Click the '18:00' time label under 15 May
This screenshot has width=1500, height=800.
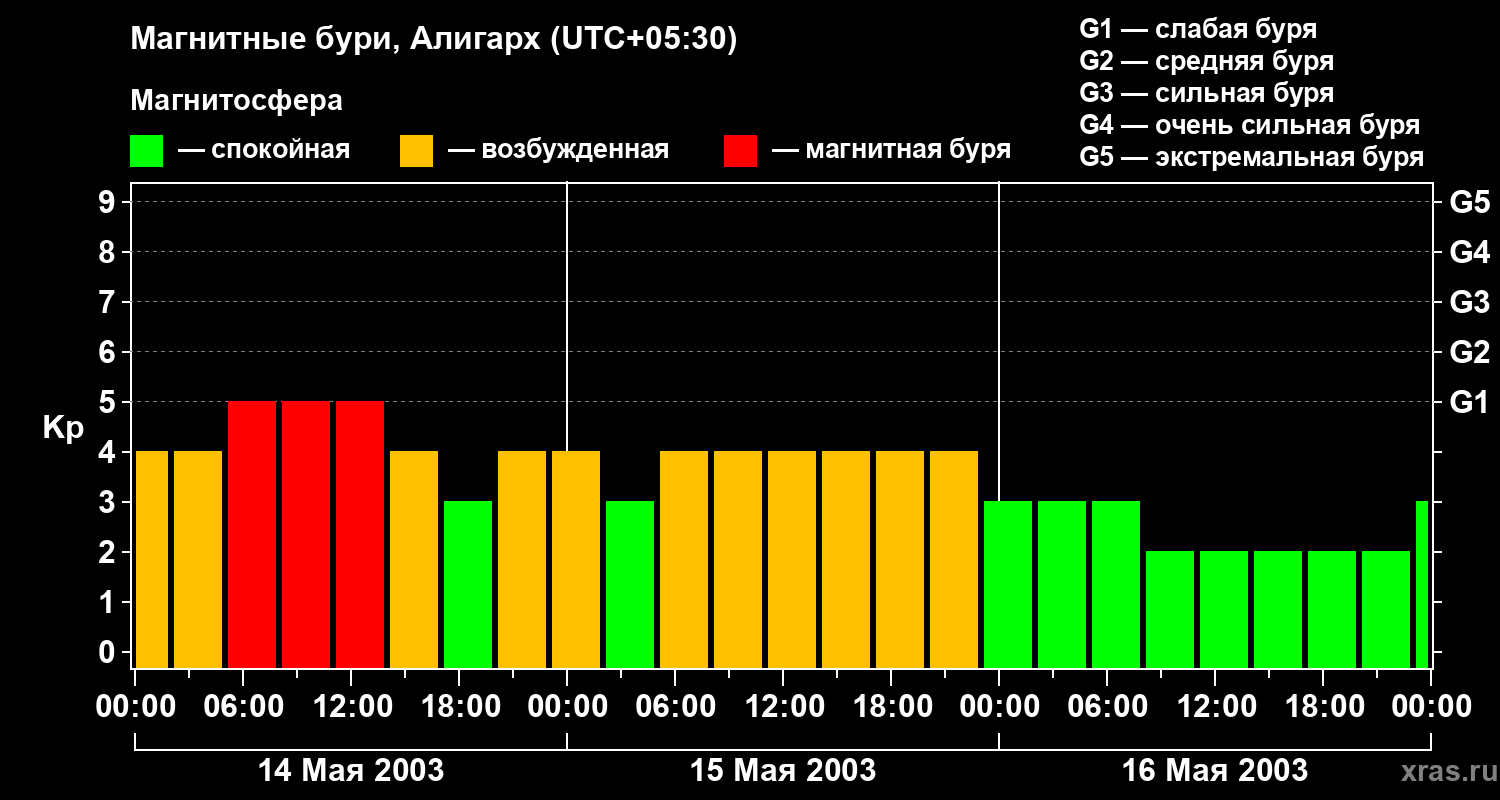[891, 707]
